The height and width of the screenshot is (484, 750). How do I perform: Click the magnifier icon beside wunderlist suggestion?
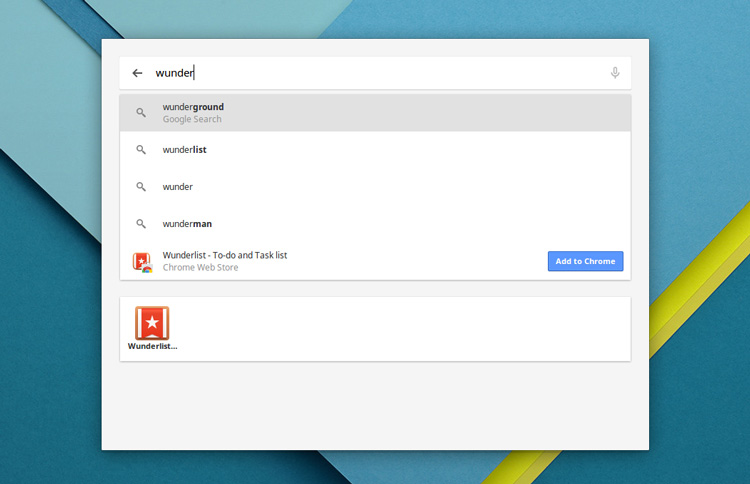pos(141,150)
